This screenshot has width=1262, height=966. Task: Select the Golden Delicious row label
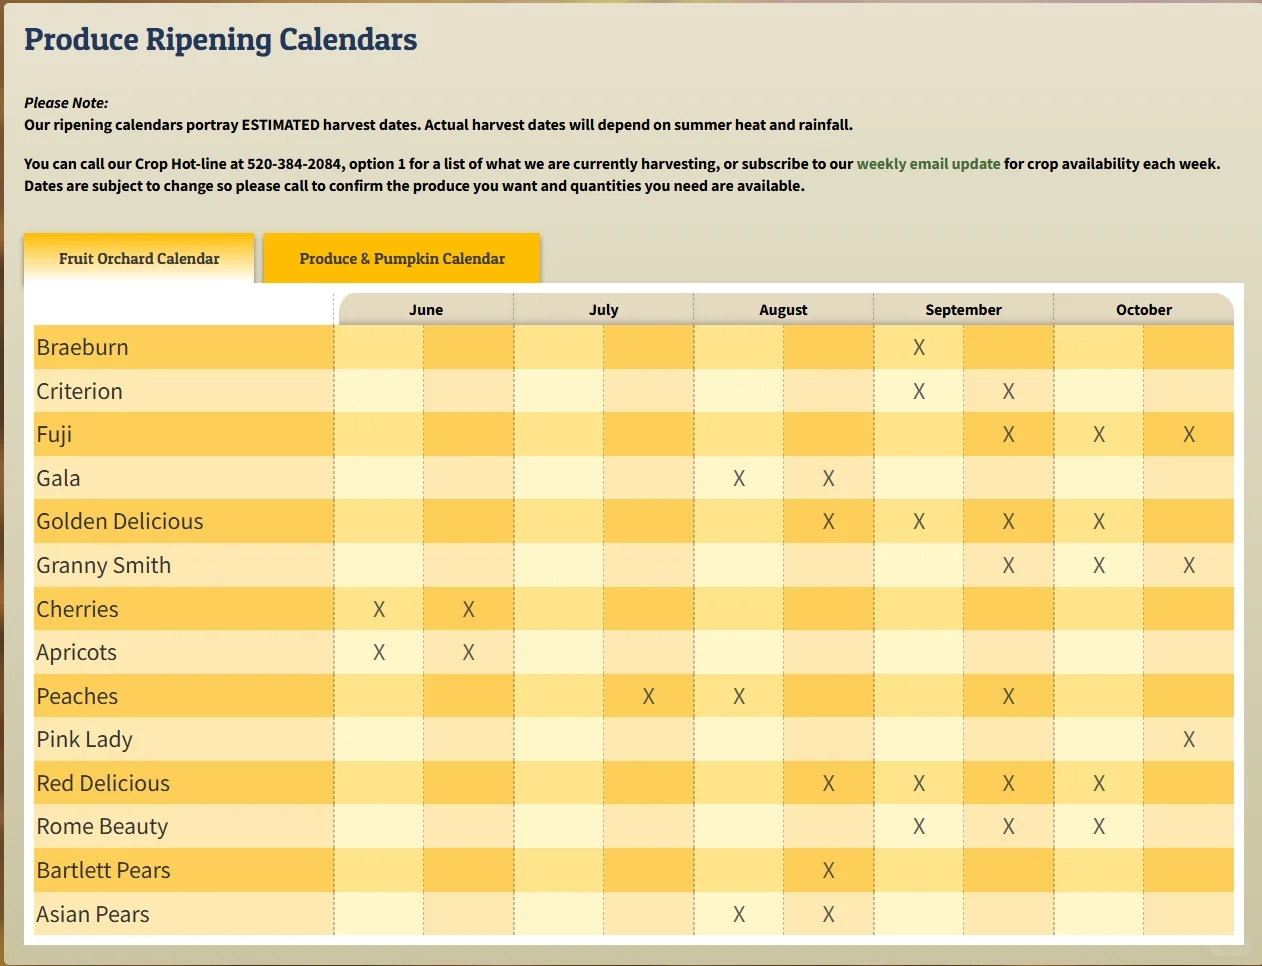tap(120, 522)
